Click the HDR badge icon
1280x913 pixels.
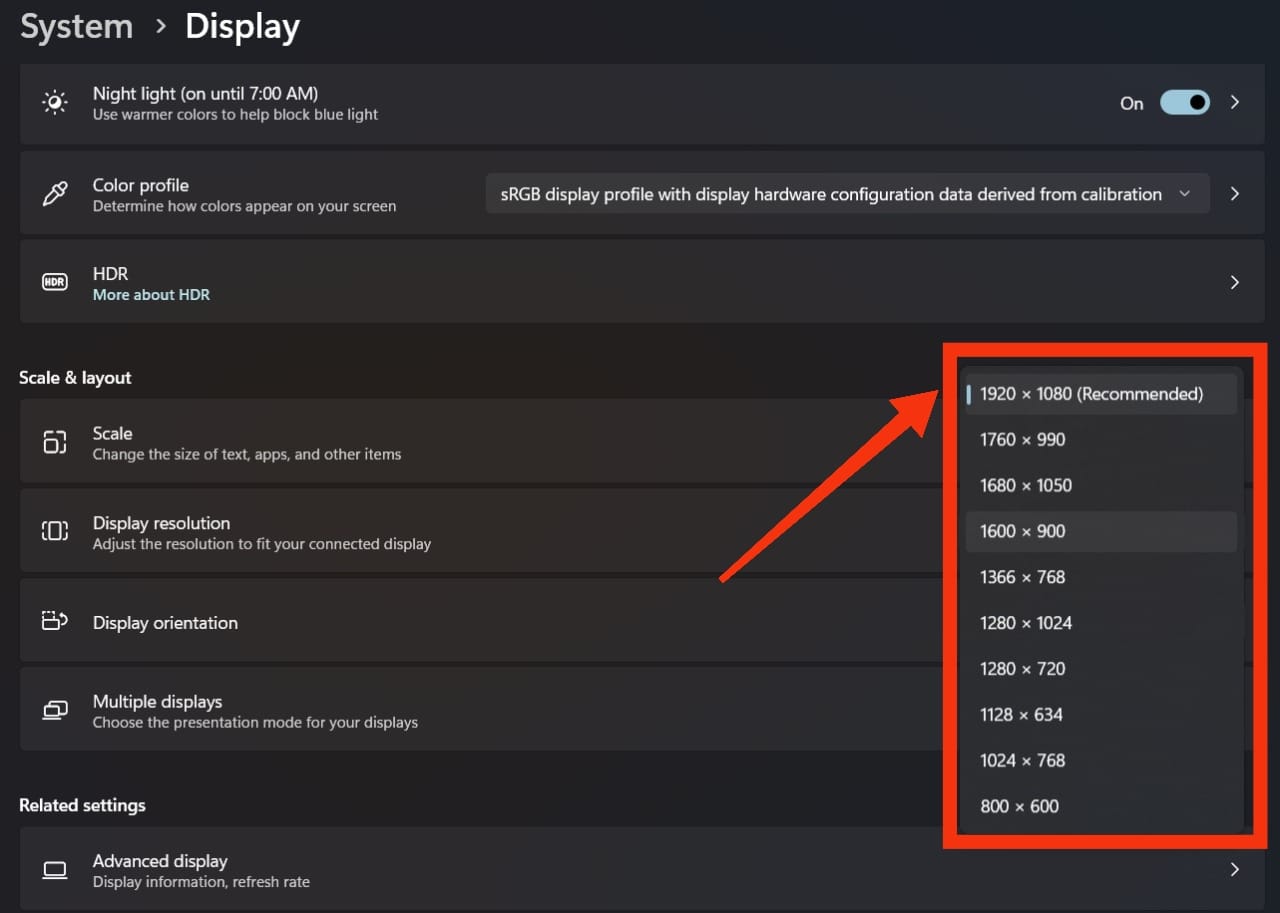pos(55,282)
